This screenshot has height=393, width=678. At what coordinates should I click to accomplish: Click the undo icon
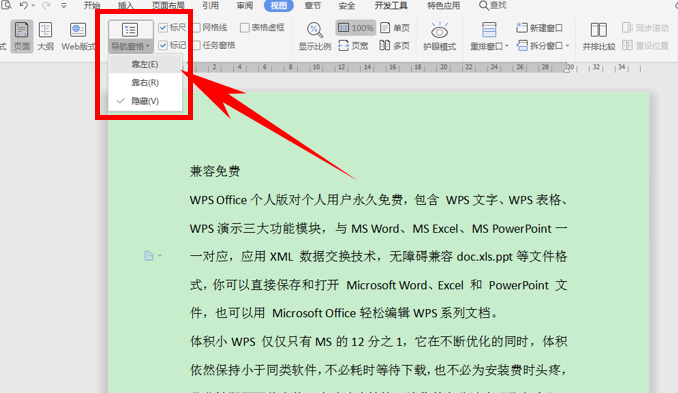pyautogui.click(x=23, y=5)
